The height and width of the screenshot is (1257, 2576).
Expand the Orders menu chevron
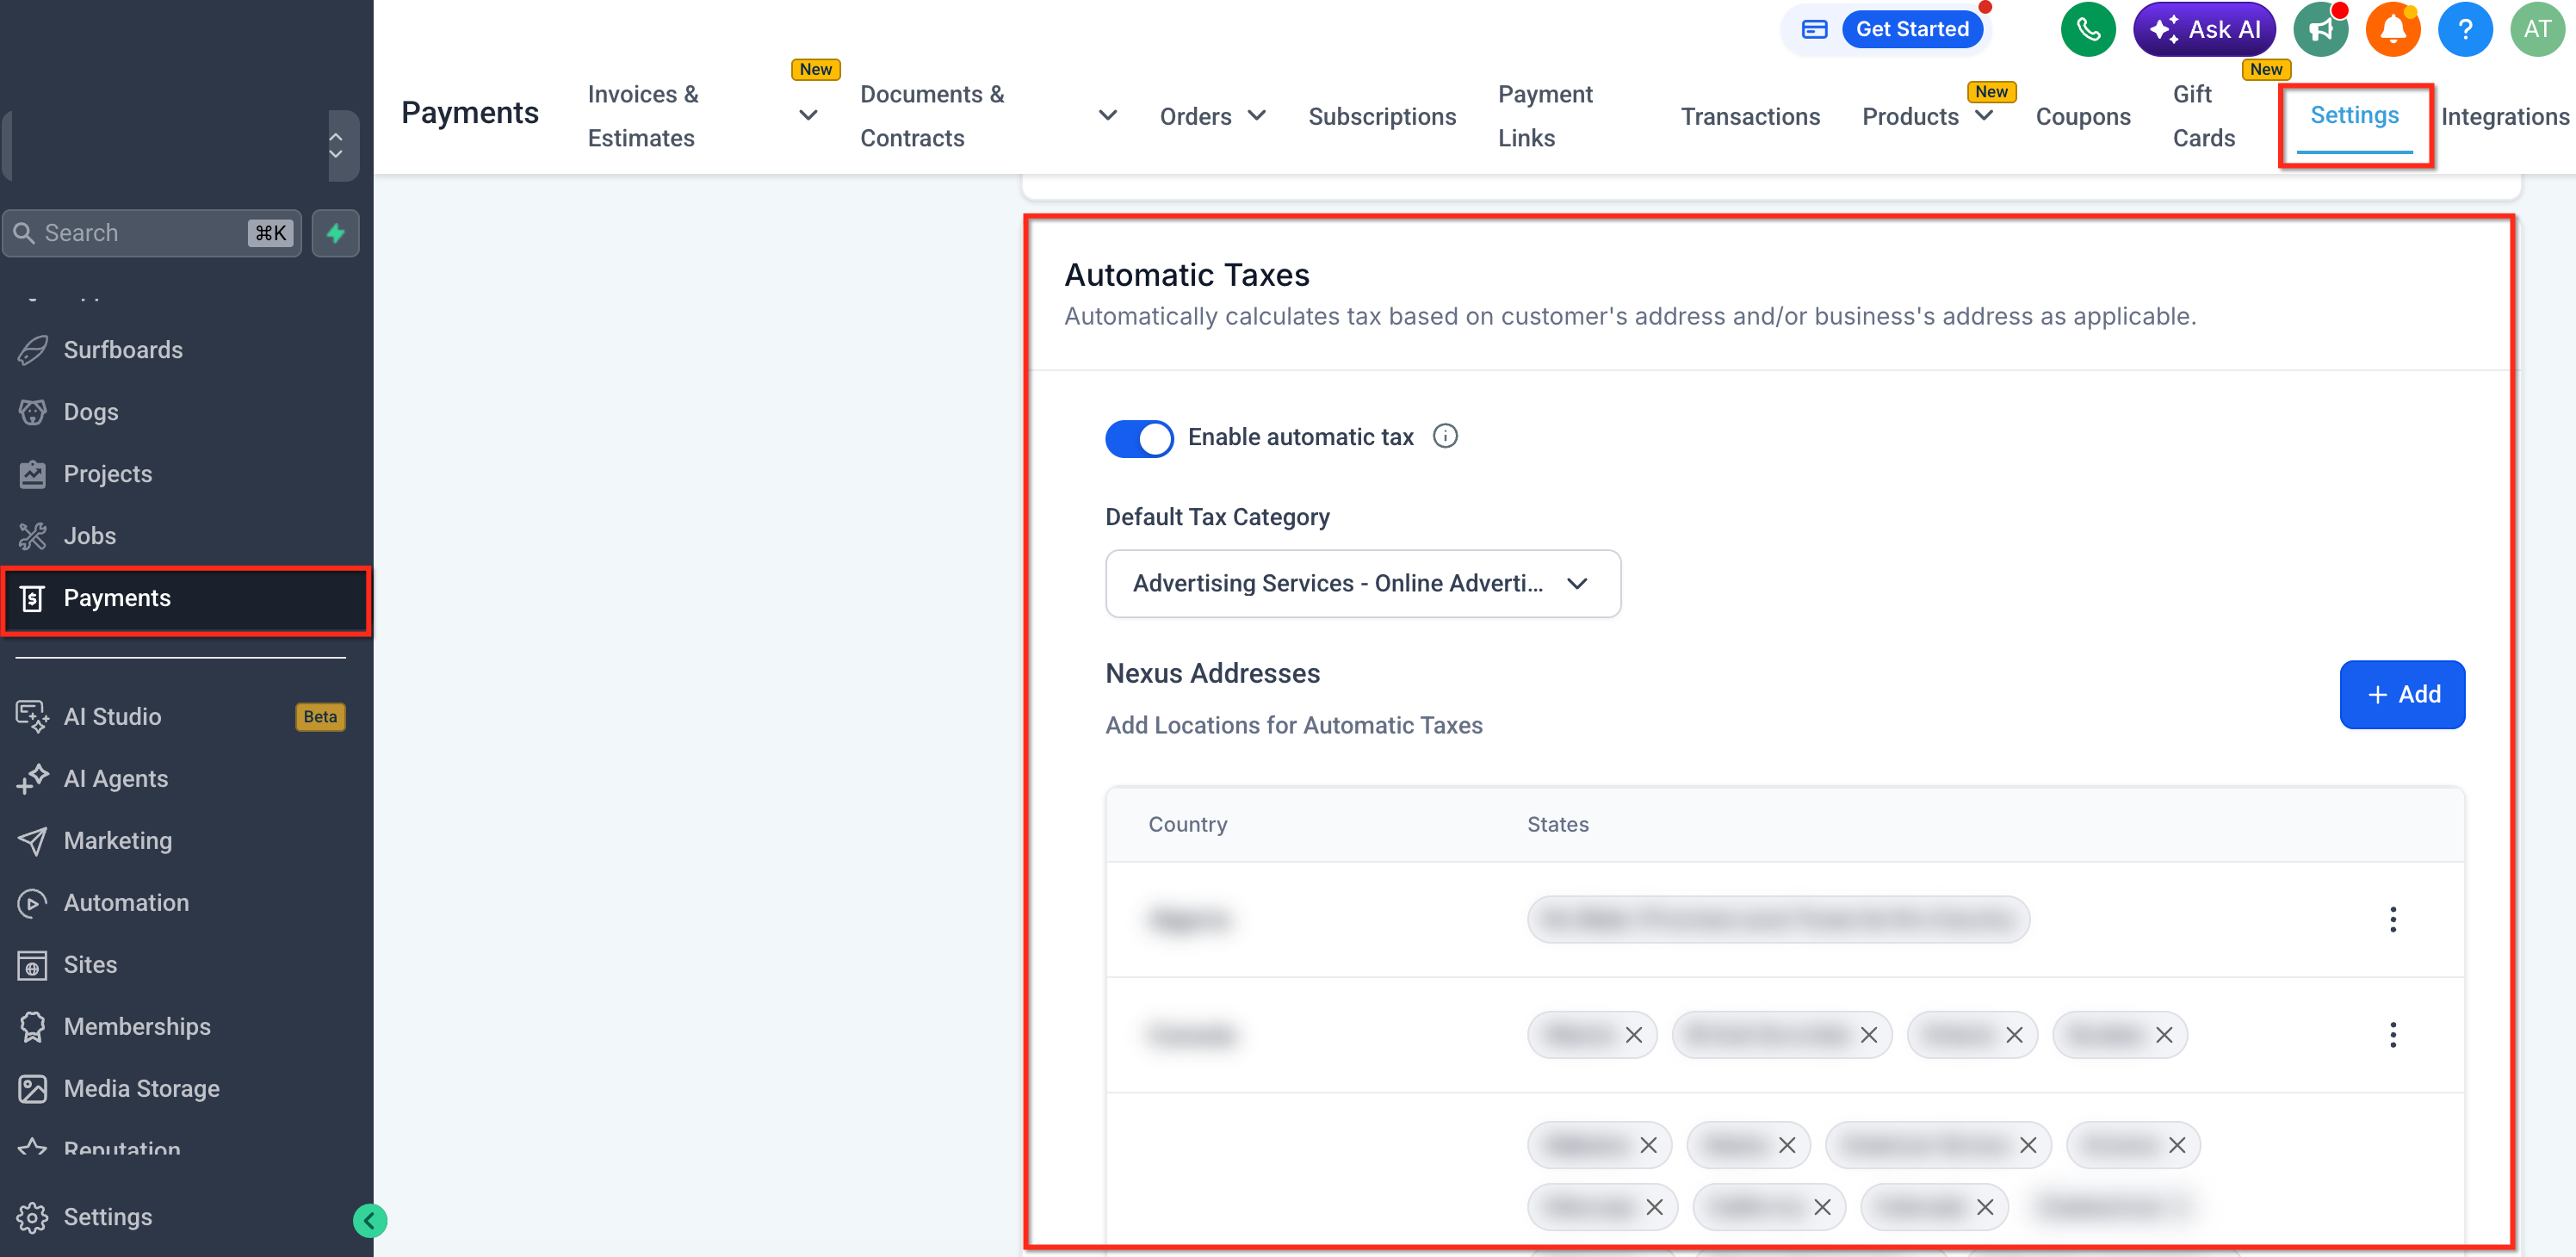(x=1257, y=116)
